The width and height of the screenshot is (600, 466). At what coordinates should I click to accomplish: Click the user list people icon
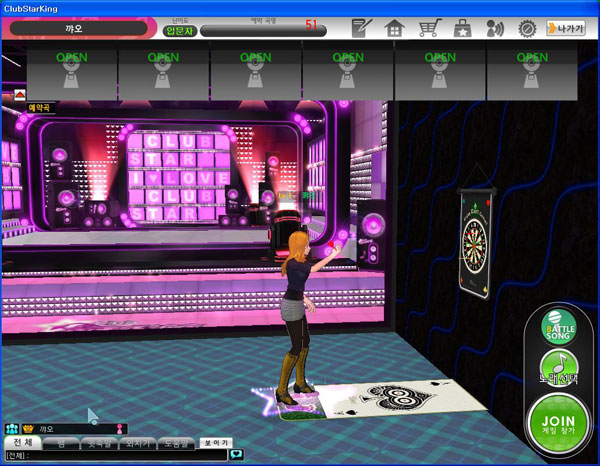(12, 429)
